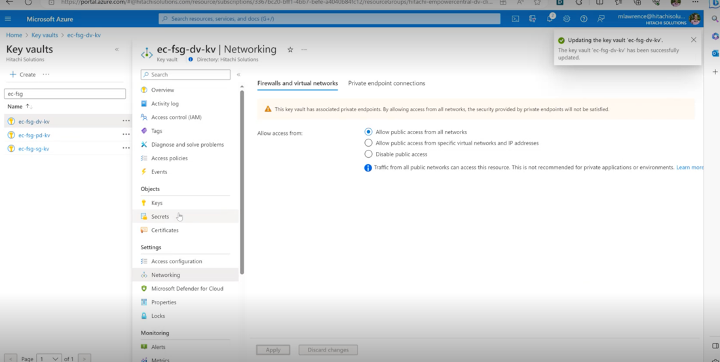Open the help question mark icon

click(x=584, y=19)
